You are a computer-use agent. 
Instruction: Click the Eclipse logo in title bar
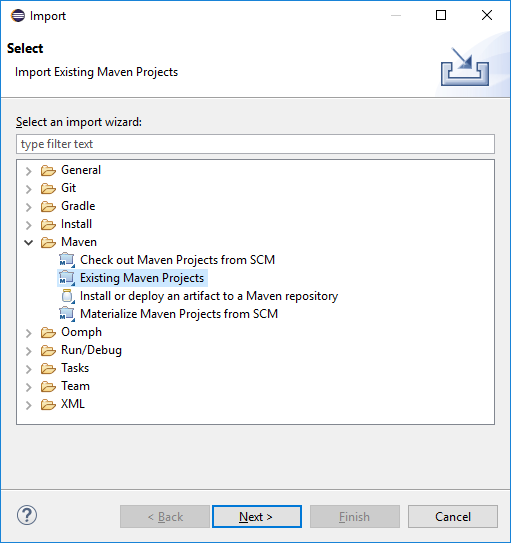18,16
